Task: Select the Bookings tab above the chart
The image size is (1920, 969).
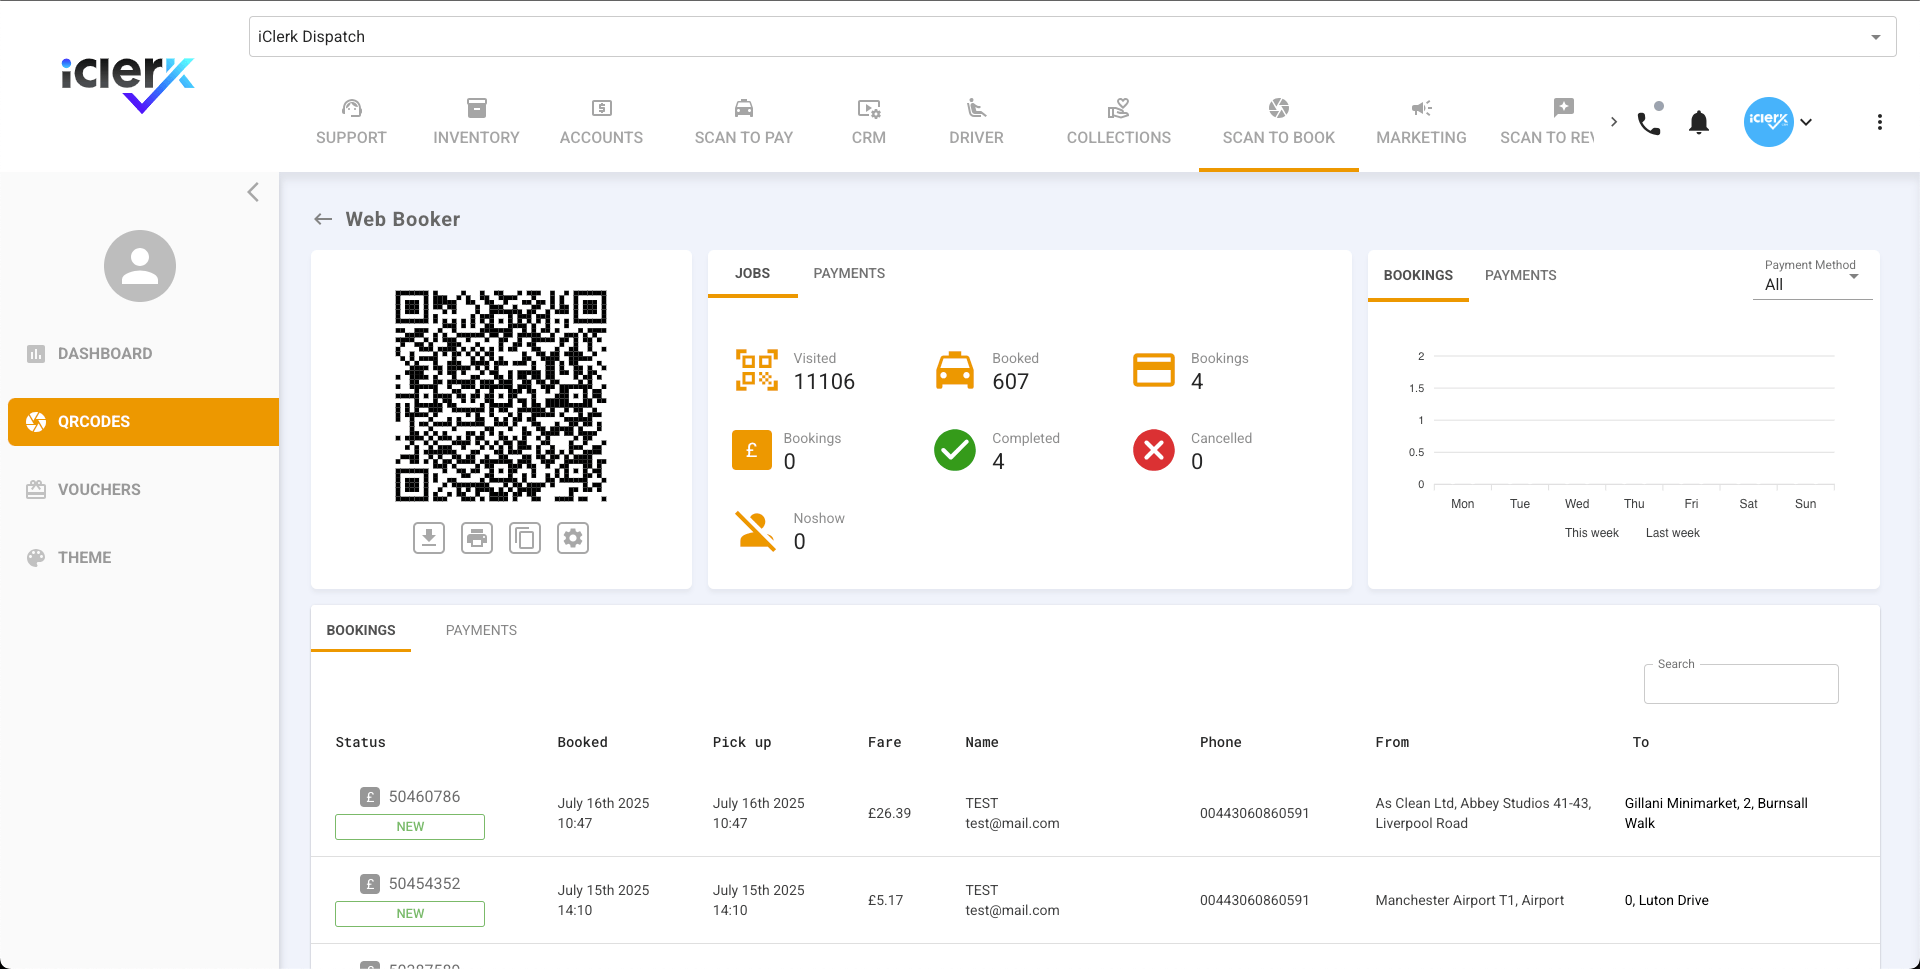Action: [x=1418, y=275]
